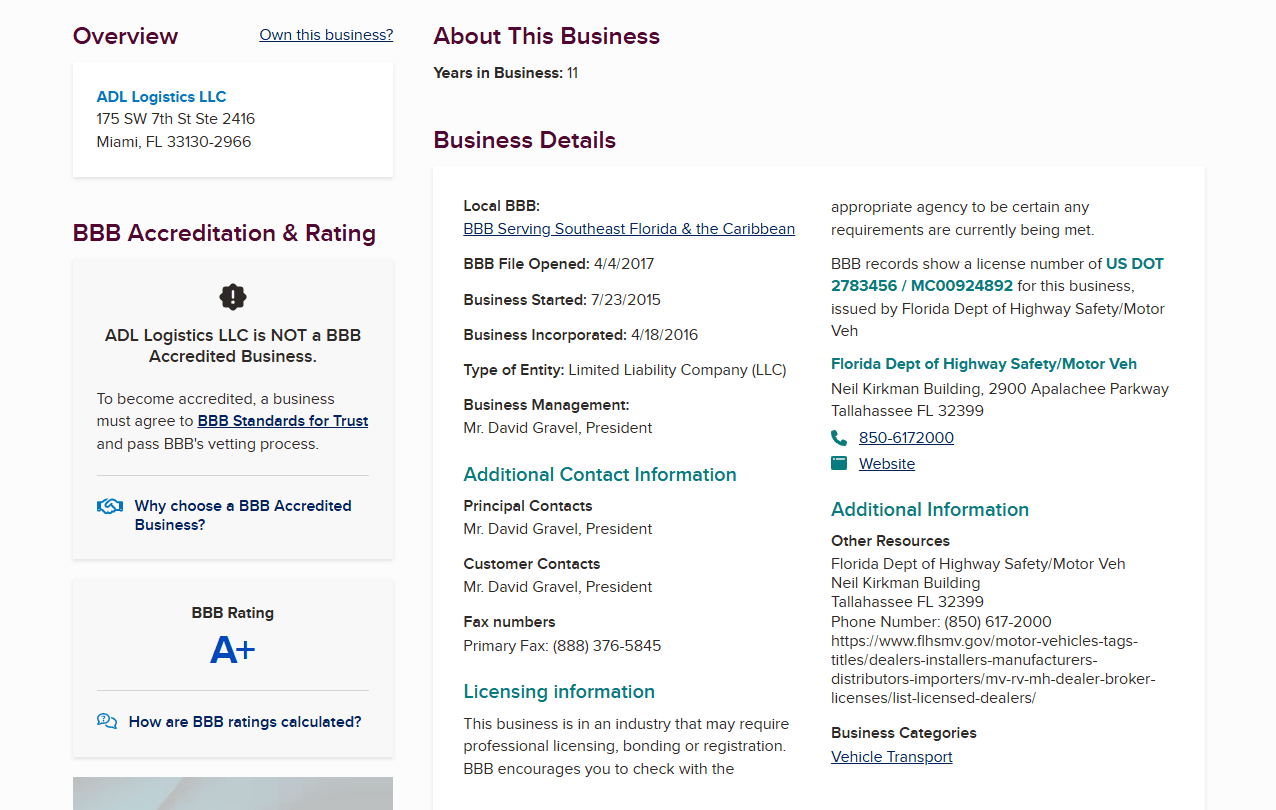Open the Website link under Florida Dept
This screenshot has height=810, width=1276.
pos(887,464)
